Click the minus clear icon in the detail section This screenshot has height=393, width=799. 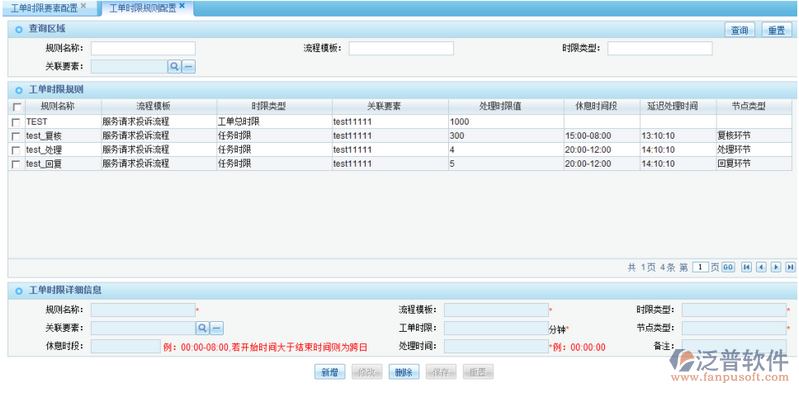pyautogui.click(x=217, y=328)
